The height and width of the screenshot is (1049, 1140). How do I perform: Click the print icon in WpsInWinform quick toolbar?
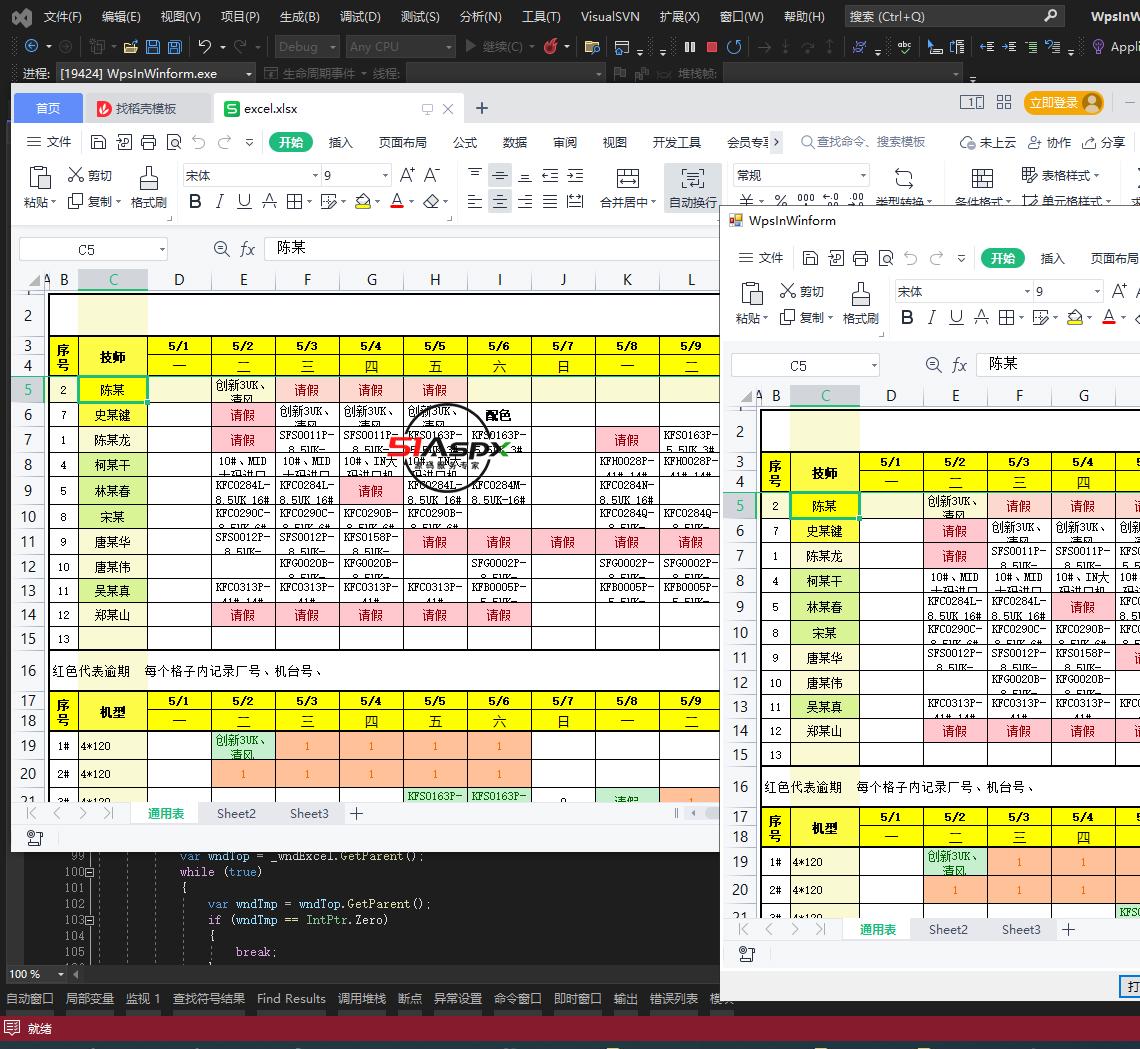point(860,258)
